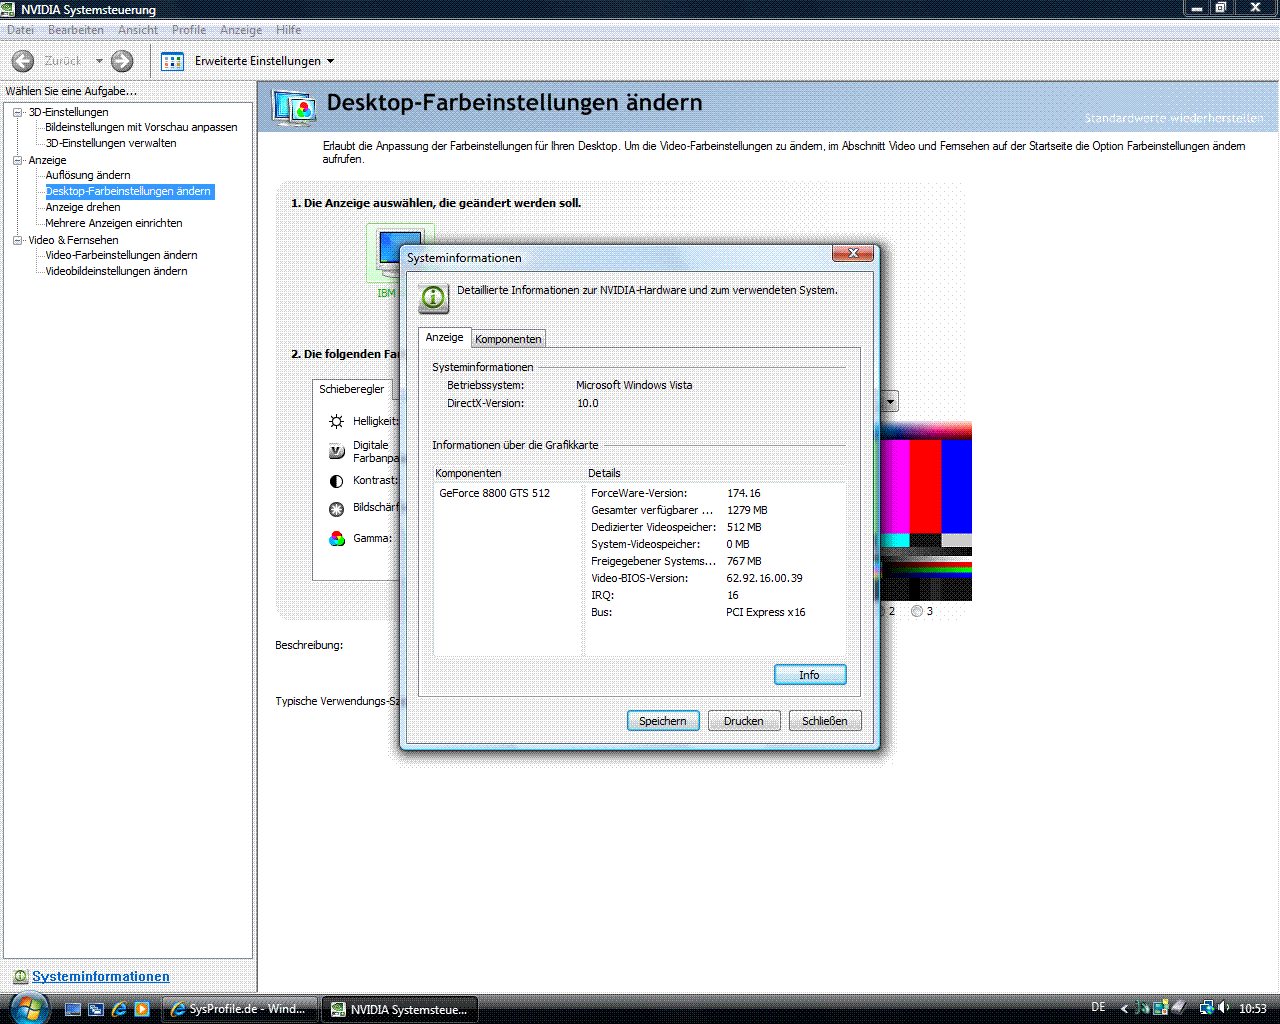Screen dimensions: 1280x1024
Task: Click the ForceWare-Version value 174.16
Action: 743,493
